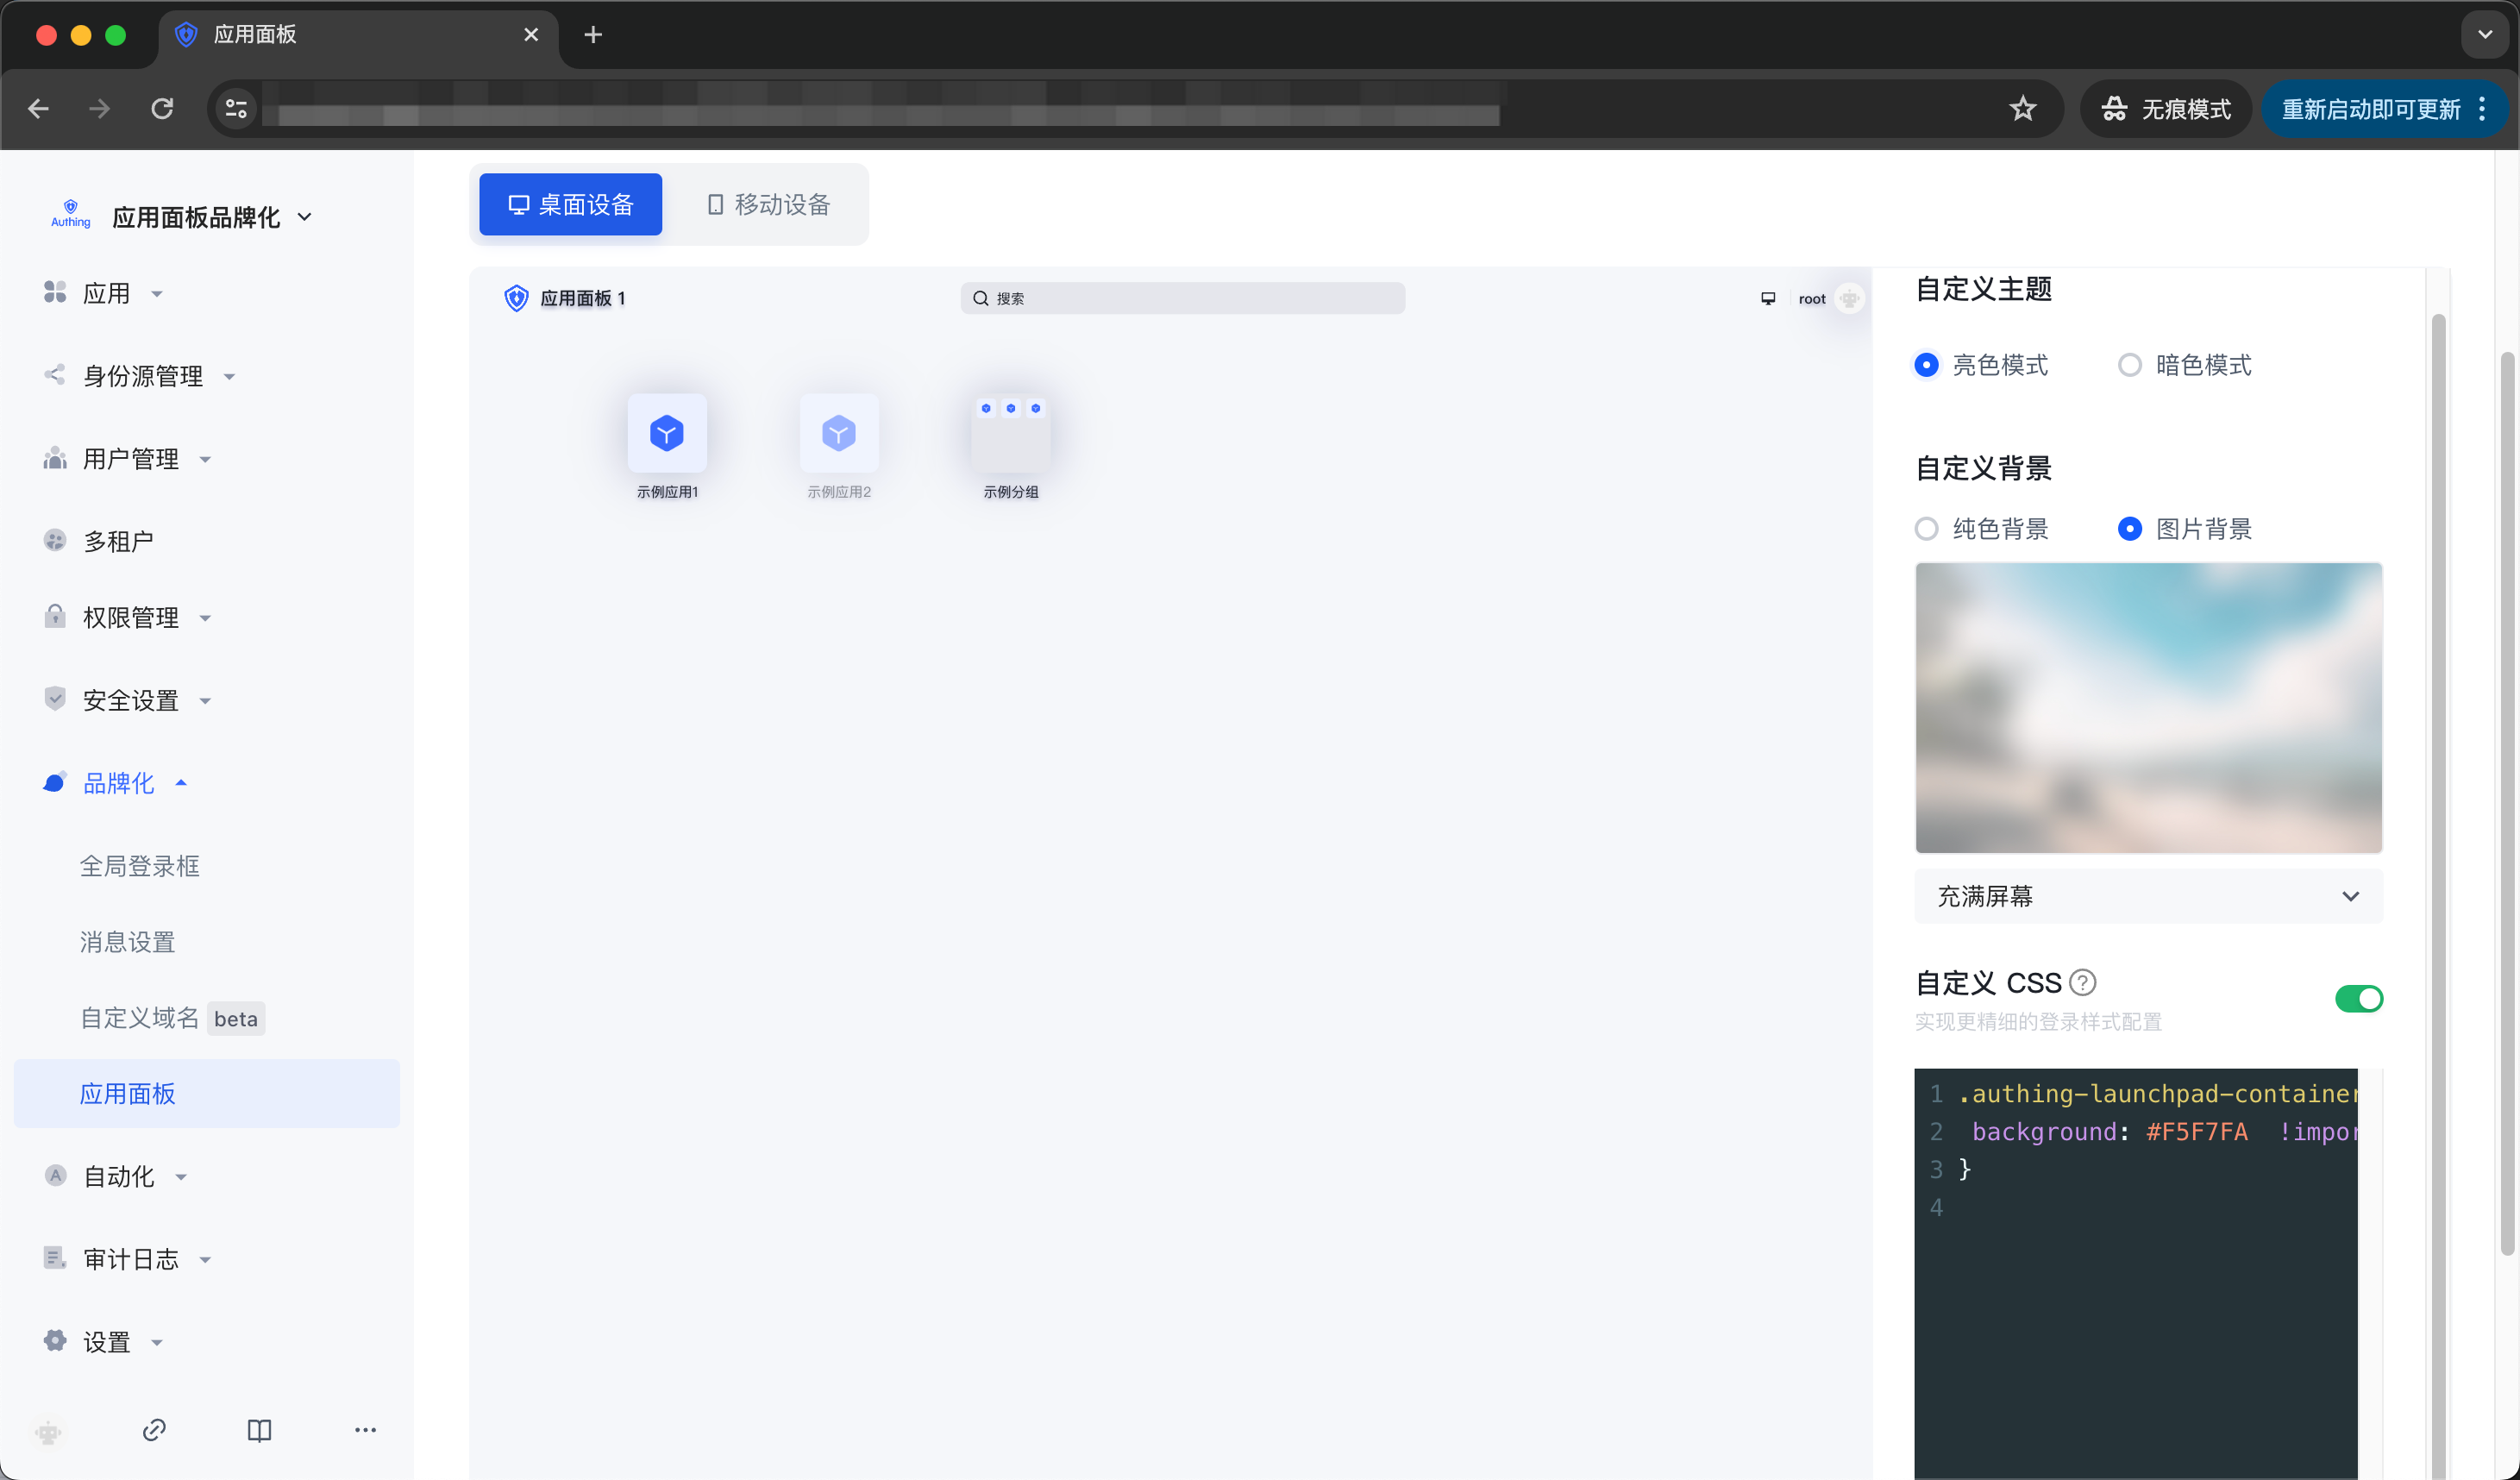
Task: Open the book documentation icon in sidebar
Action: (x=259, y=1430)
